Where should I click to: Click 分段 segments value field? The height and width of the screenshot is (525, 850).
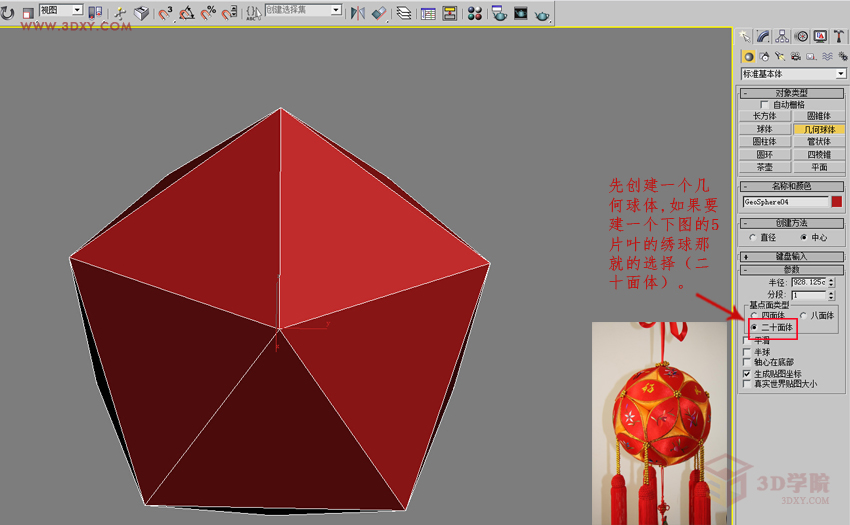click(x=809, y=296)
